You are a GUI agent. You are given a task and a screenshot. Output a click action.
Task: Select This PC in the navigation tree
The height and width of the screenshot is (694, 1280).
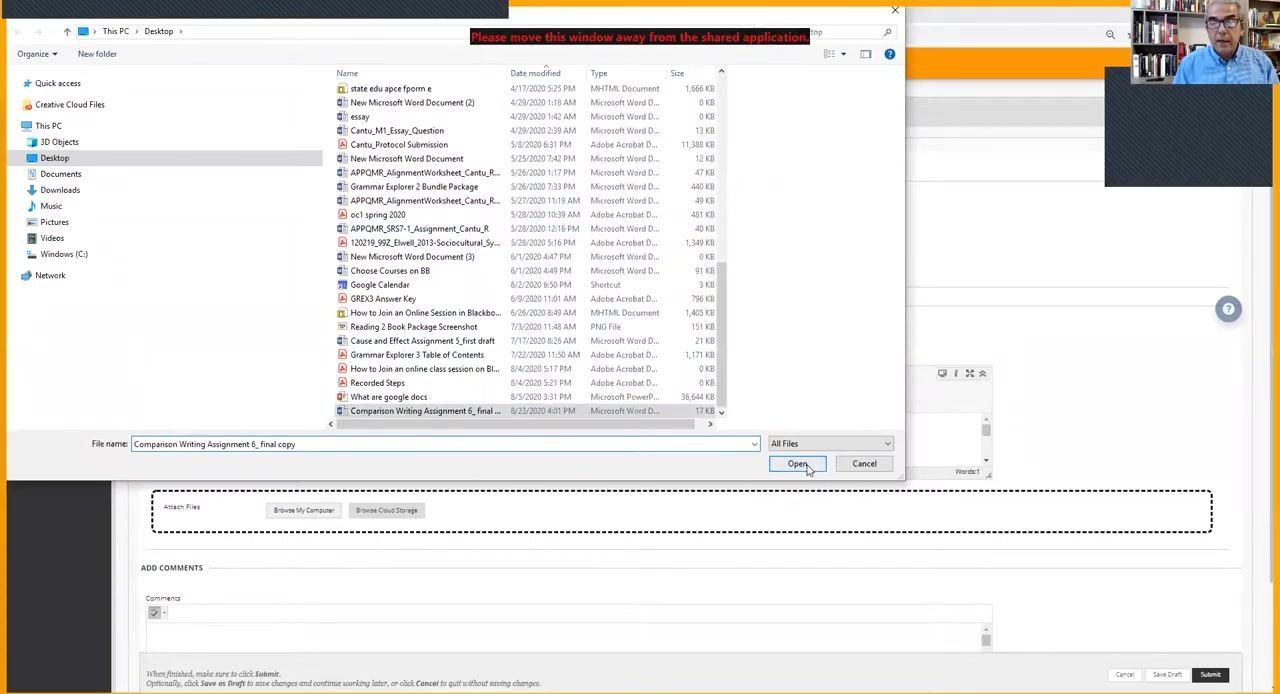click(x=48, y=126)
